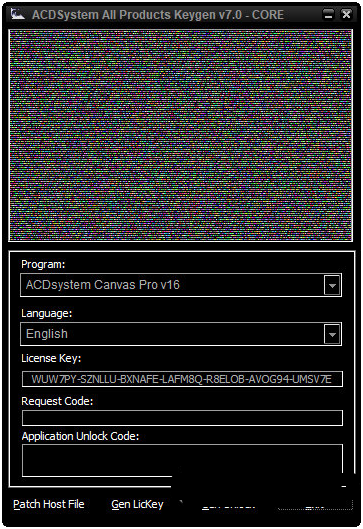Click the Application Unlock Code text area
The height and width of the screenshot is (529, 363).
[x=182, y=460]
